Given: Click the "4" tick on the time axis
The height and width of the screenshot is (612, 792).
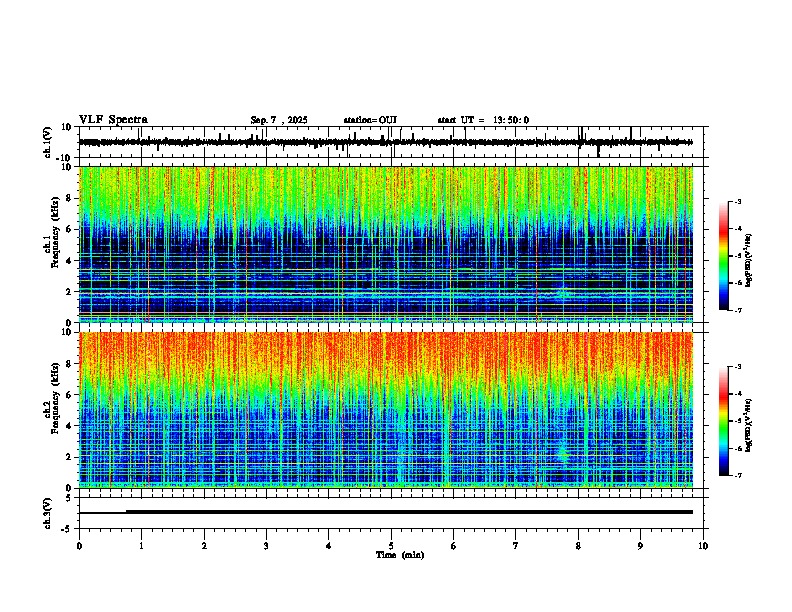Looking at the screenshot, I should (x=329, y=546).
